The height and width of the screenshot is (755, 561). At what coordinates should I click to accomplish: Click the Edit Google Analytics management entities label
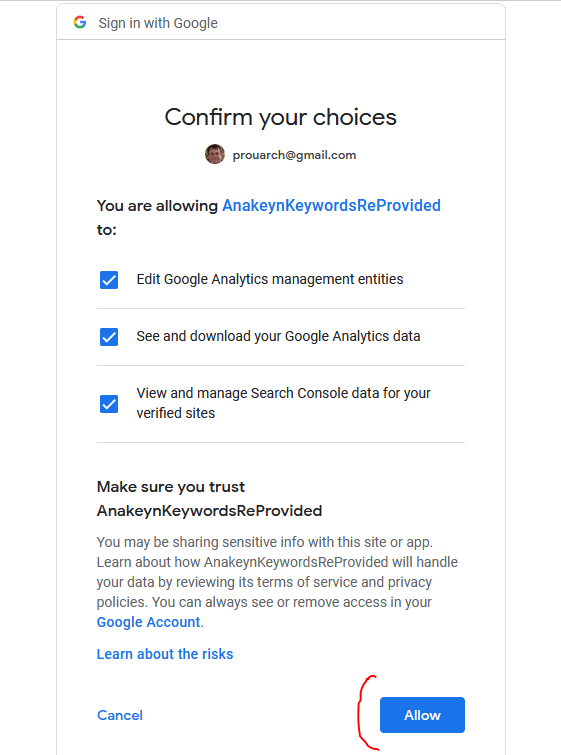click(x=270, y=279)
